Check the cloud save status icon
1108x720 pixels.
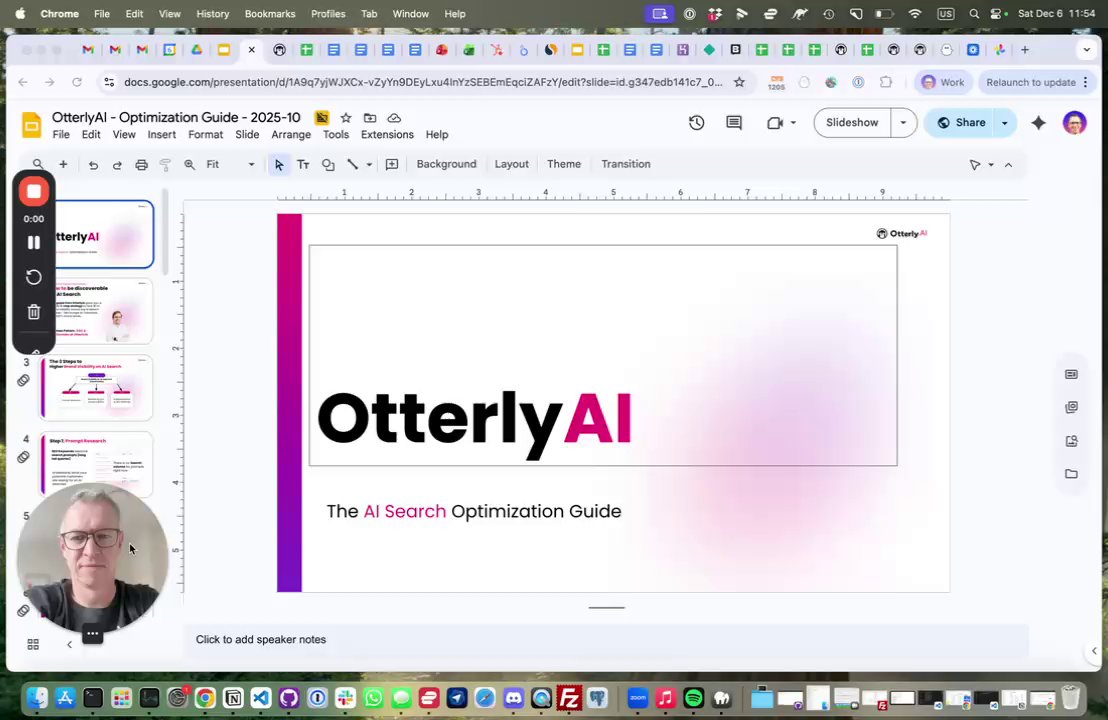[x=394, y=118]
